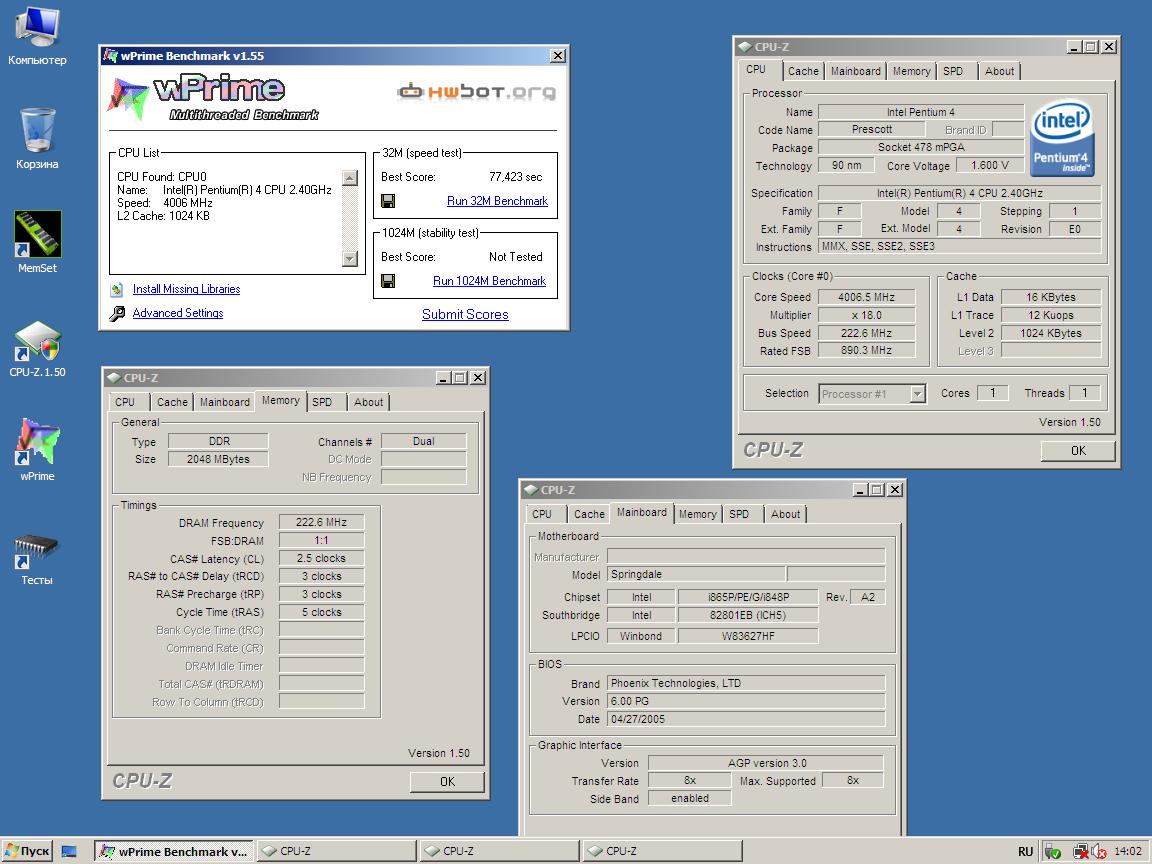Image resolution: width=1152 pixels, height=864 pixels.
Task: Click the CPU-Z title icon in Mainboard window
Action: click(x=530, y=490)
